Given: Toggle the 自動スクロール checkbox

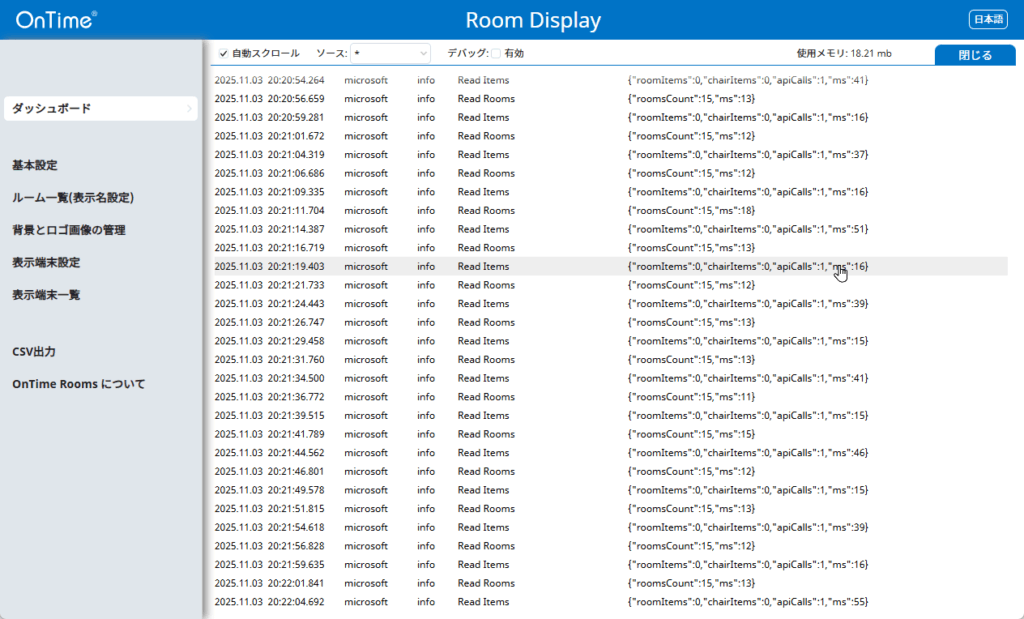Looking at the screenshot, I should click(224, 54).
